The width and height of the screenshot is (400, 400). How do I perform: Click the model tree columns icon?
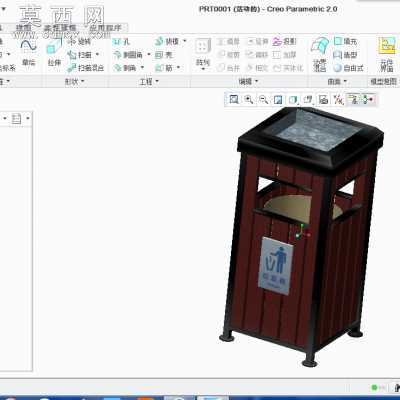pyautogui.click(x=16, y=118)
